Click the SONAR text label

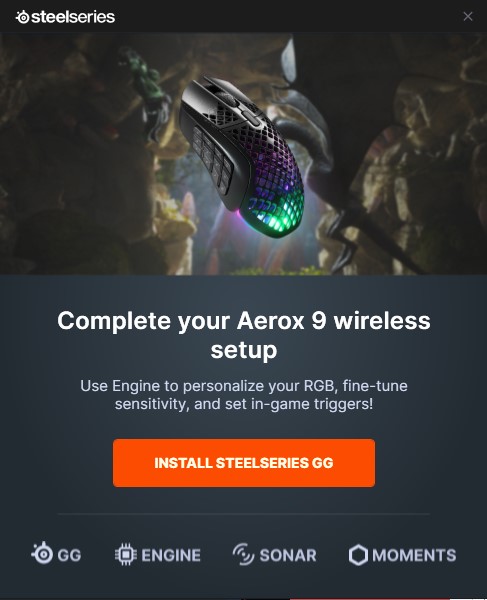[x=288, y=555]
